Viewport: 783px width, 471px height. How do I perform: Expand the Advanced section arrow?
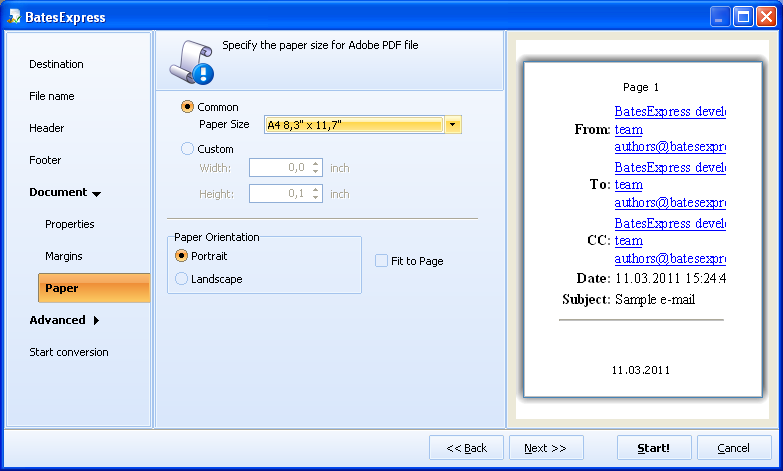pyautogui.click(x=96, y=320)
